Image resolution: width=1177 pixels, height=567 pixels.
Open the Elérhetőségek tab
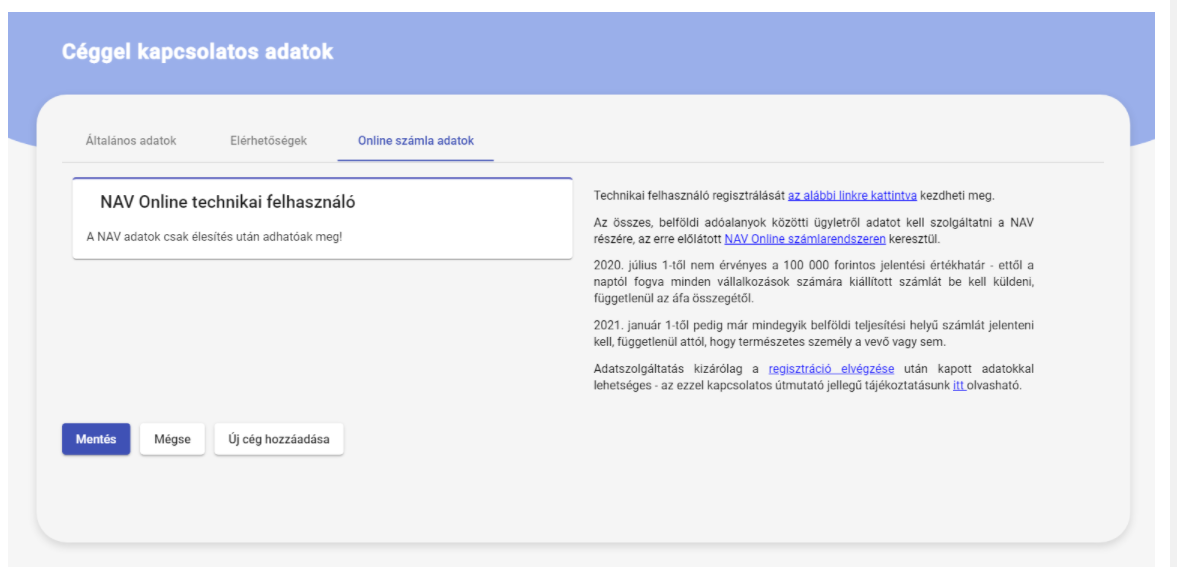click(269, 140)
